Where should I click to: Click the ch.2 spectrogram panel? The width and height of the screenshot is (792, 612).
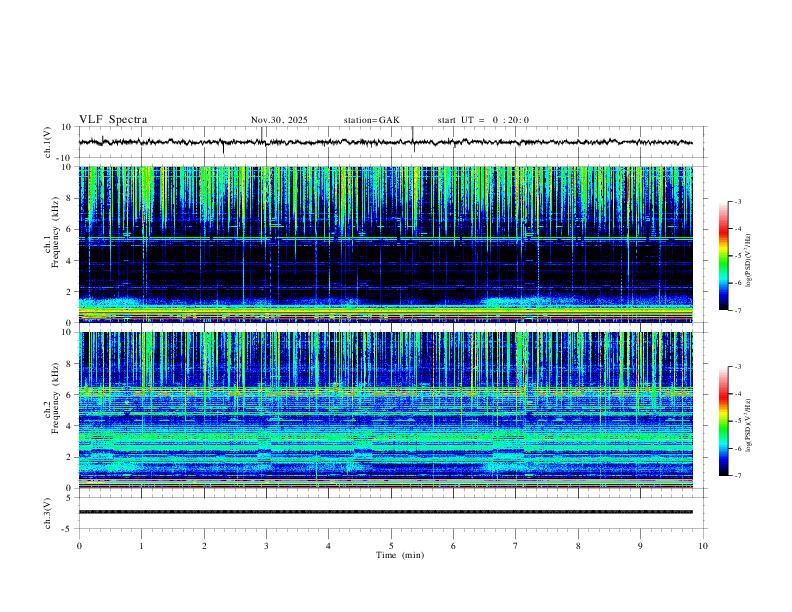coord(385,410)
